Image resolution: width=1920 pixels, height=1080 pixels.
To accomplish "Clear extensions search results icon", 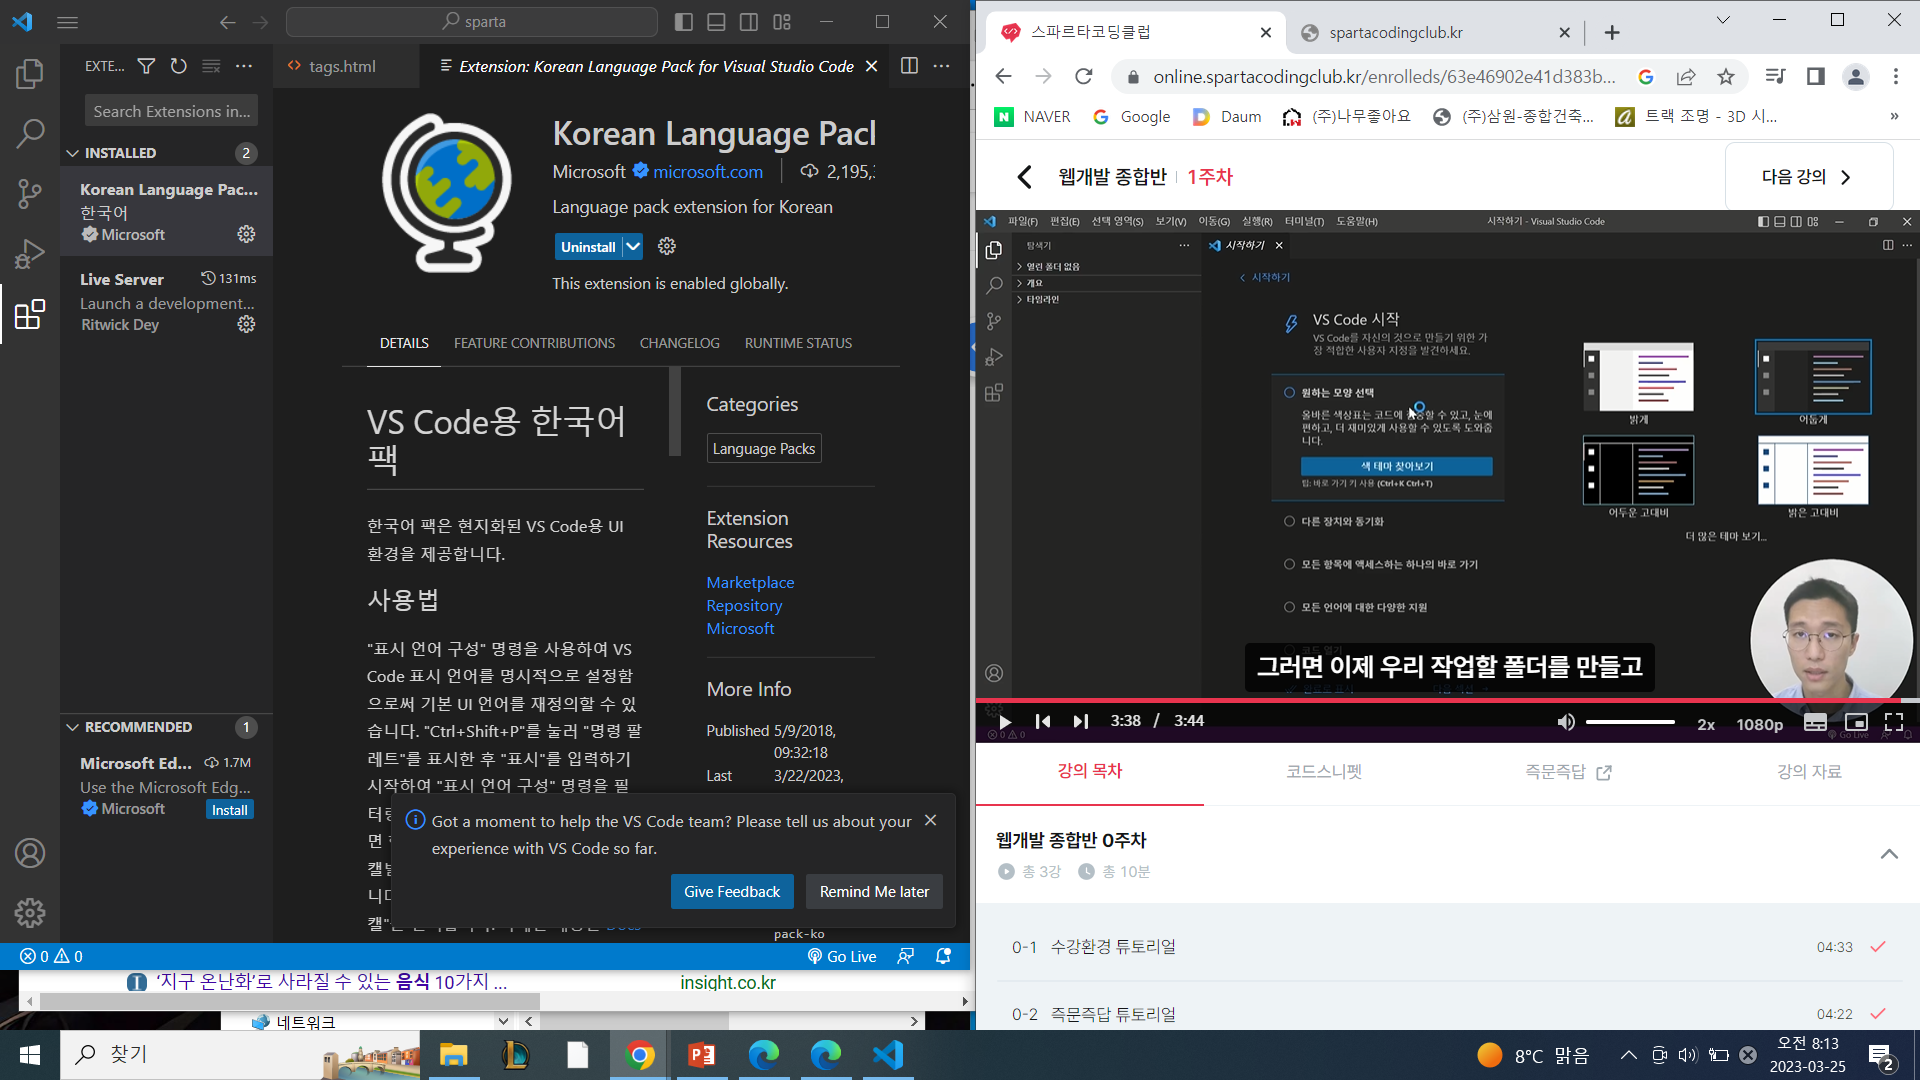I will (x=211, y=66).
